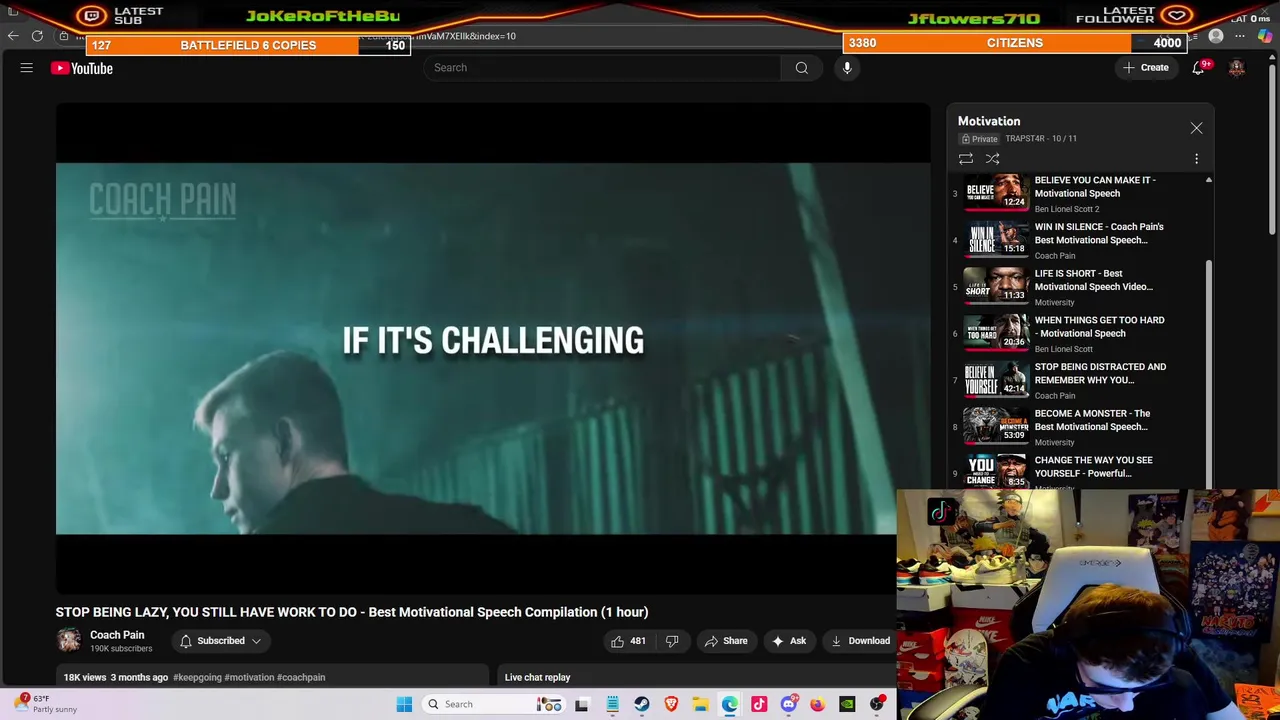
Task: Open Coach Pain channel name link
Action: click(117, 635)
